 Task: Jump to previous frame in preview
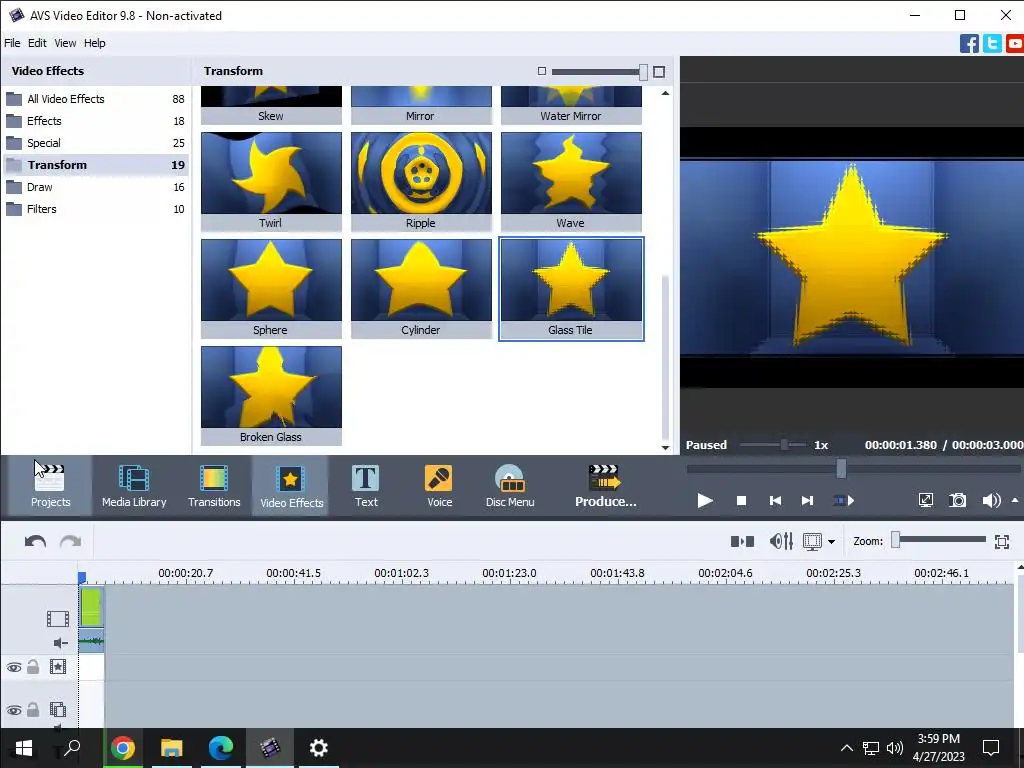[x=775, y=501]
